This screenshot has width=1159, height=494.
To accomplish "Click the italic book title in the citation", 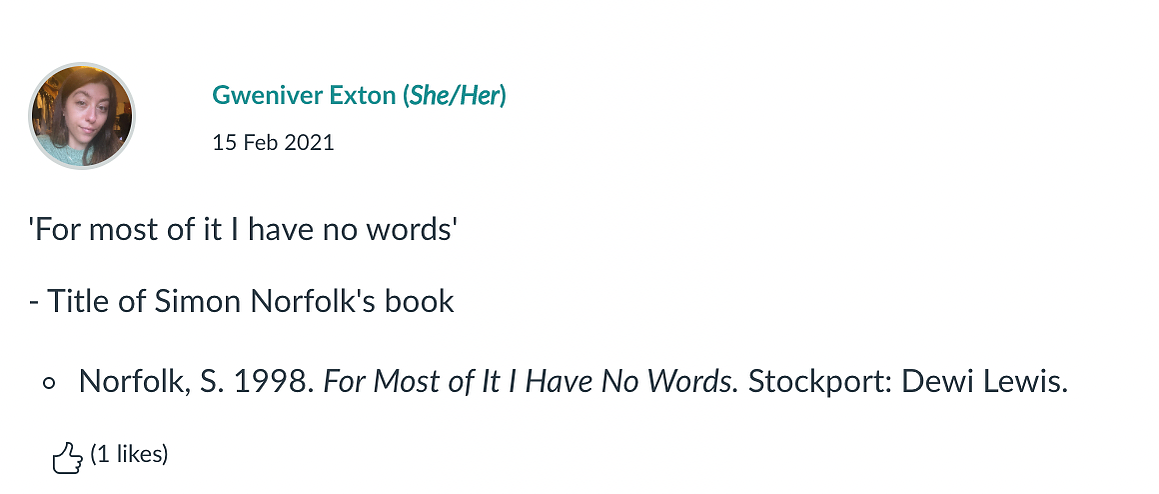I will click(531, 382).
